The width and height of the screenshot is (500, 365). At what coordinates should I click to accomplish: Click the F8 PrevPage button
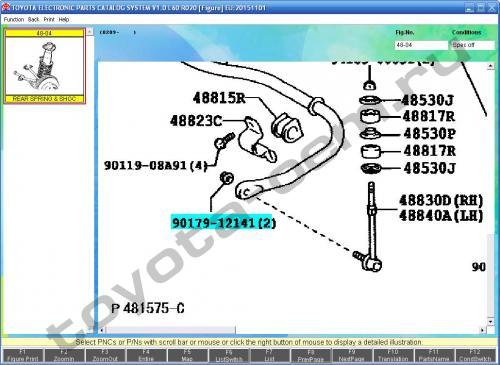click(311, 355)
